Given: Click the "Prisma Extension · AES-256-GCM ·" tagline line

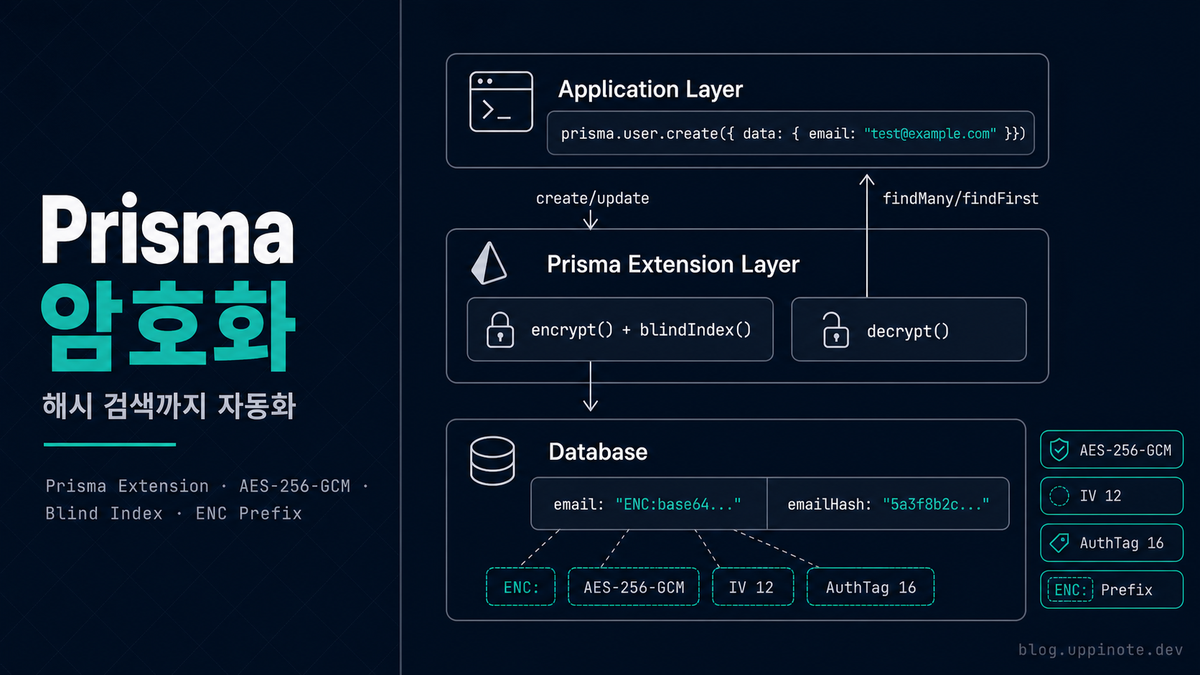Looking at the screenshot, I should point(207,486).
